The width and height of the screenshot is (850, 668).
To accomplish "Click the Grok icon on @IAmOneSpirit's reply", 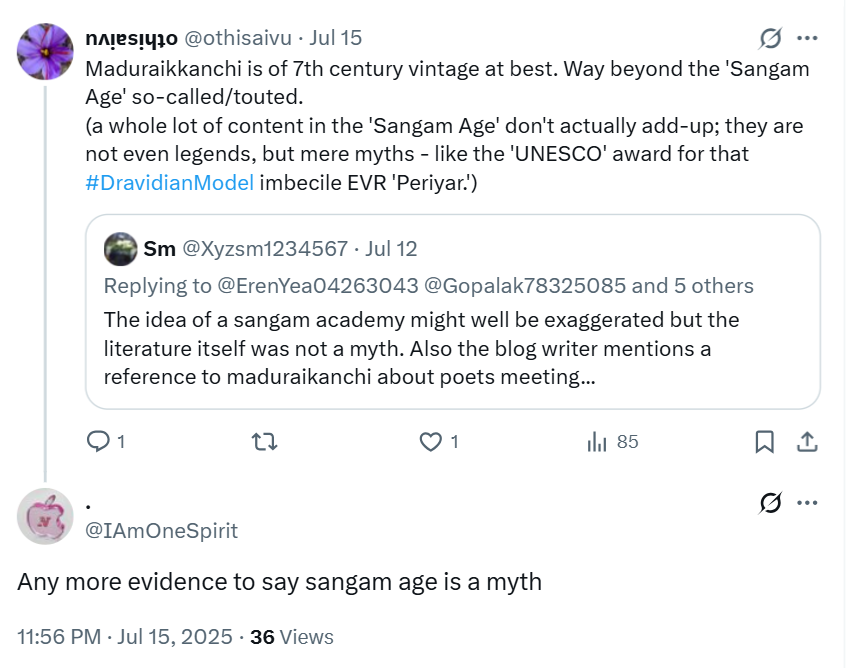I will [770, 503].
